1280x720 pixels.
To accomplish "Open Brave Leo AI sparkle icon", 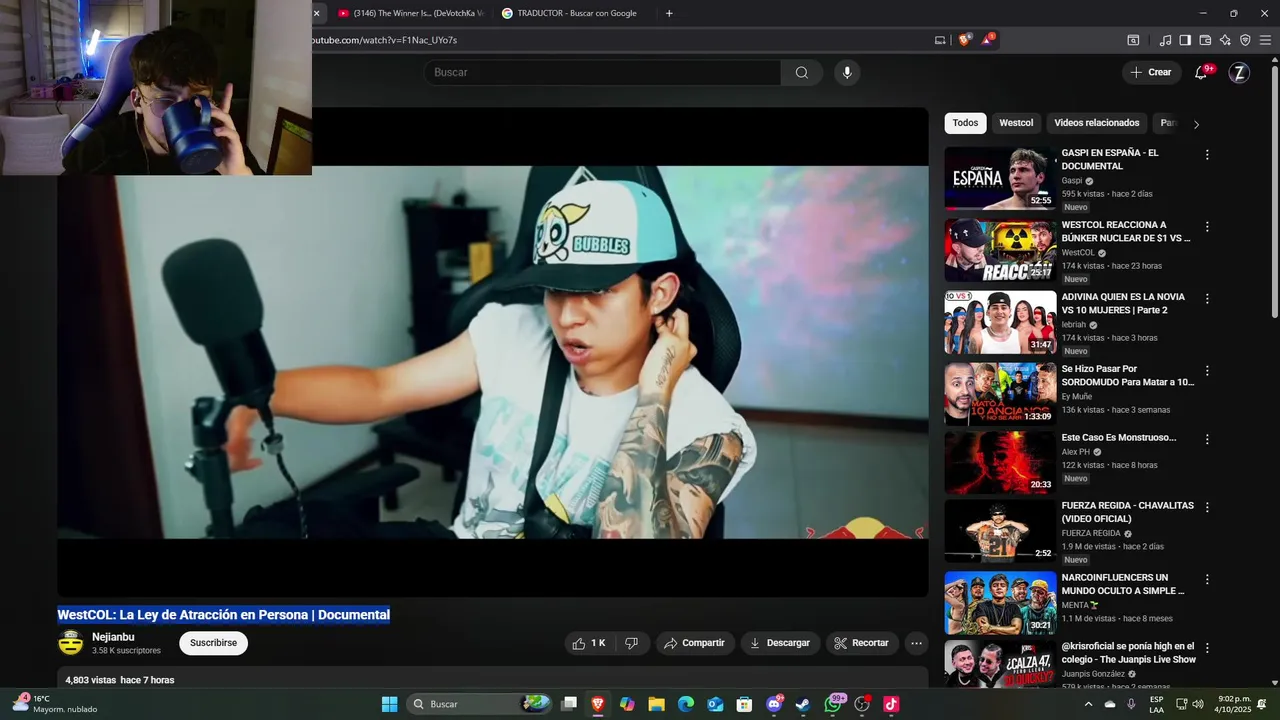I will (x=1225, y=40).
